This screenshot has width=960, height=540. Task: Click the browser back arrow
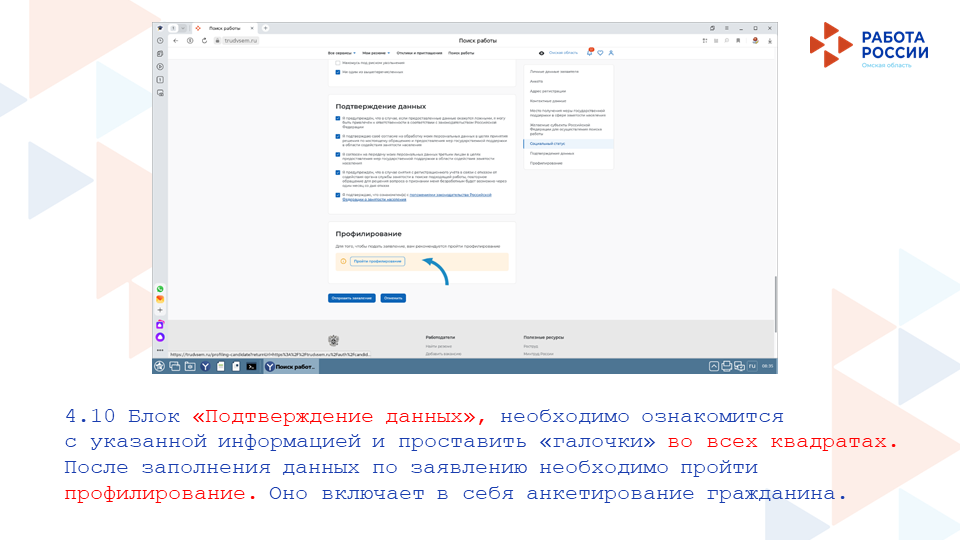(176, 40)
